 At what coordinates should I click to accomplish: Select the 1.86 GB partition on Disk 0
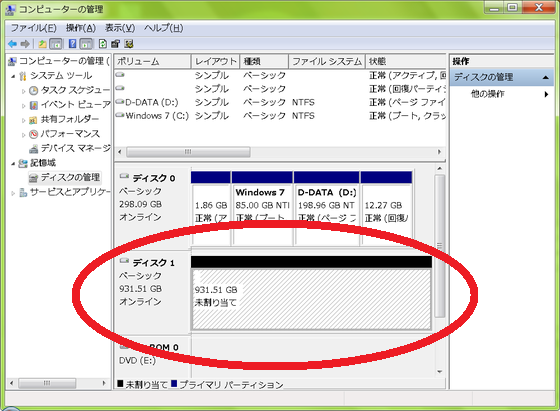tap(211, 208)
